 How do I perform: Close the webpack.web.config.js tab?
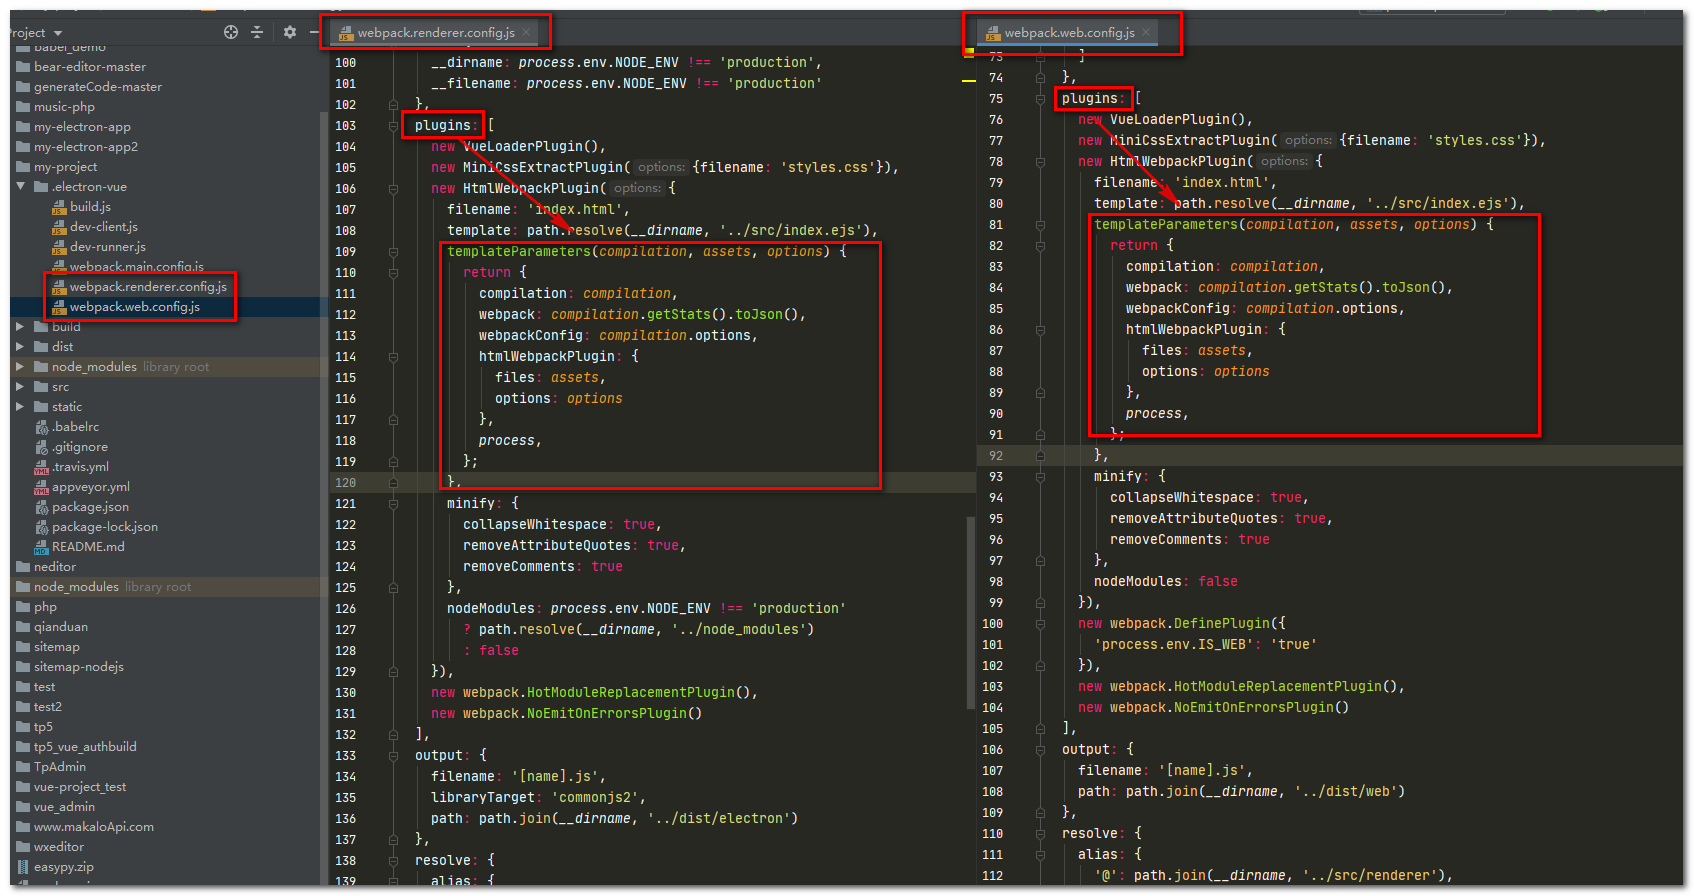coord(1146,33)
